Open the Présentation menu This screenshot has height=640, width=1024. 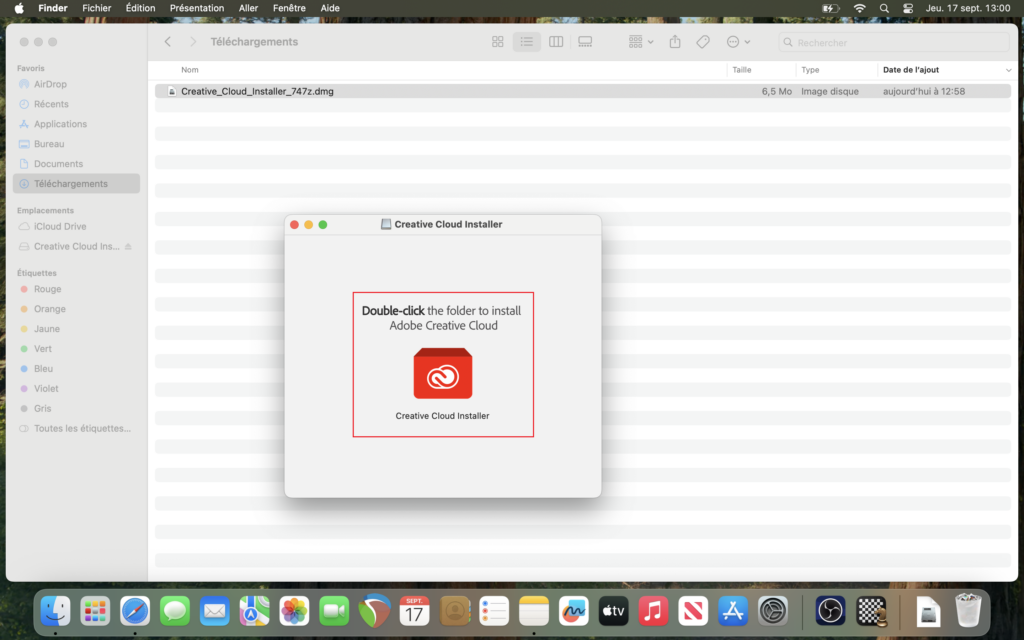197,8
